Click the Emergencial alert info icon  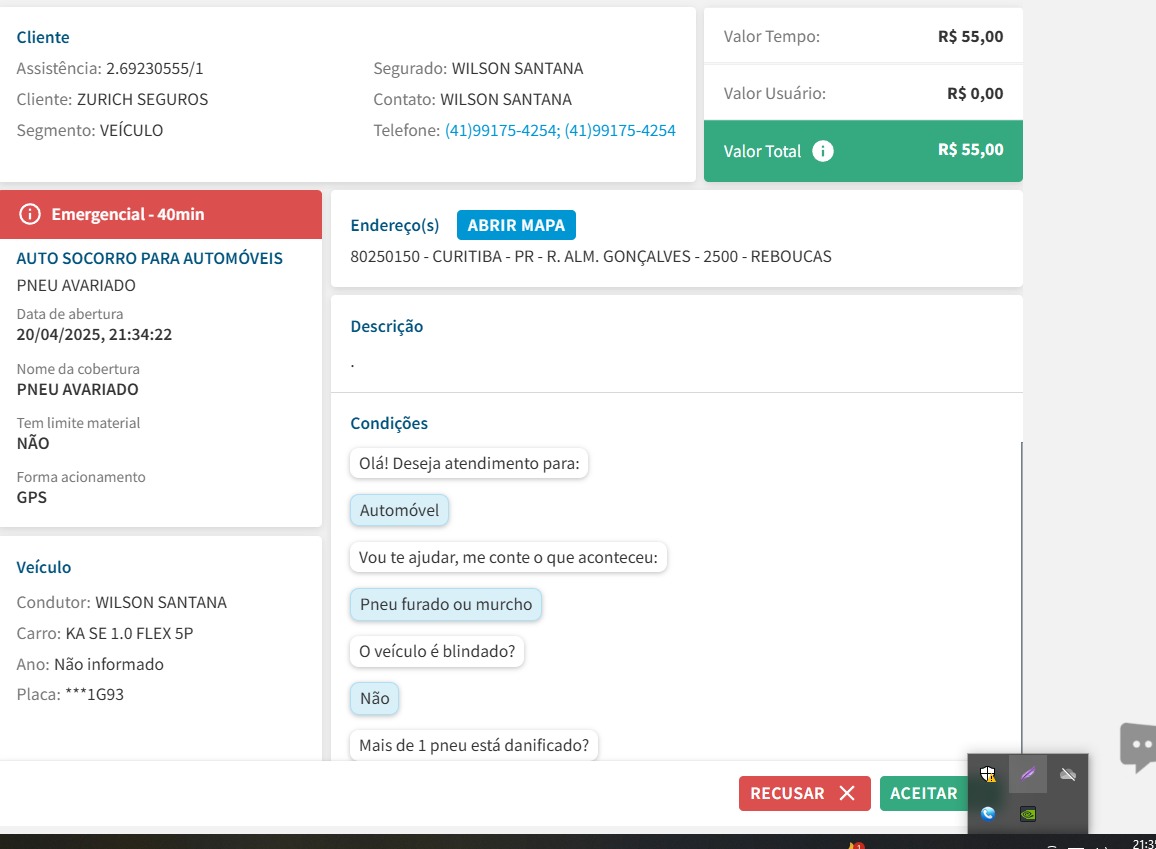(x=31, y=214)
